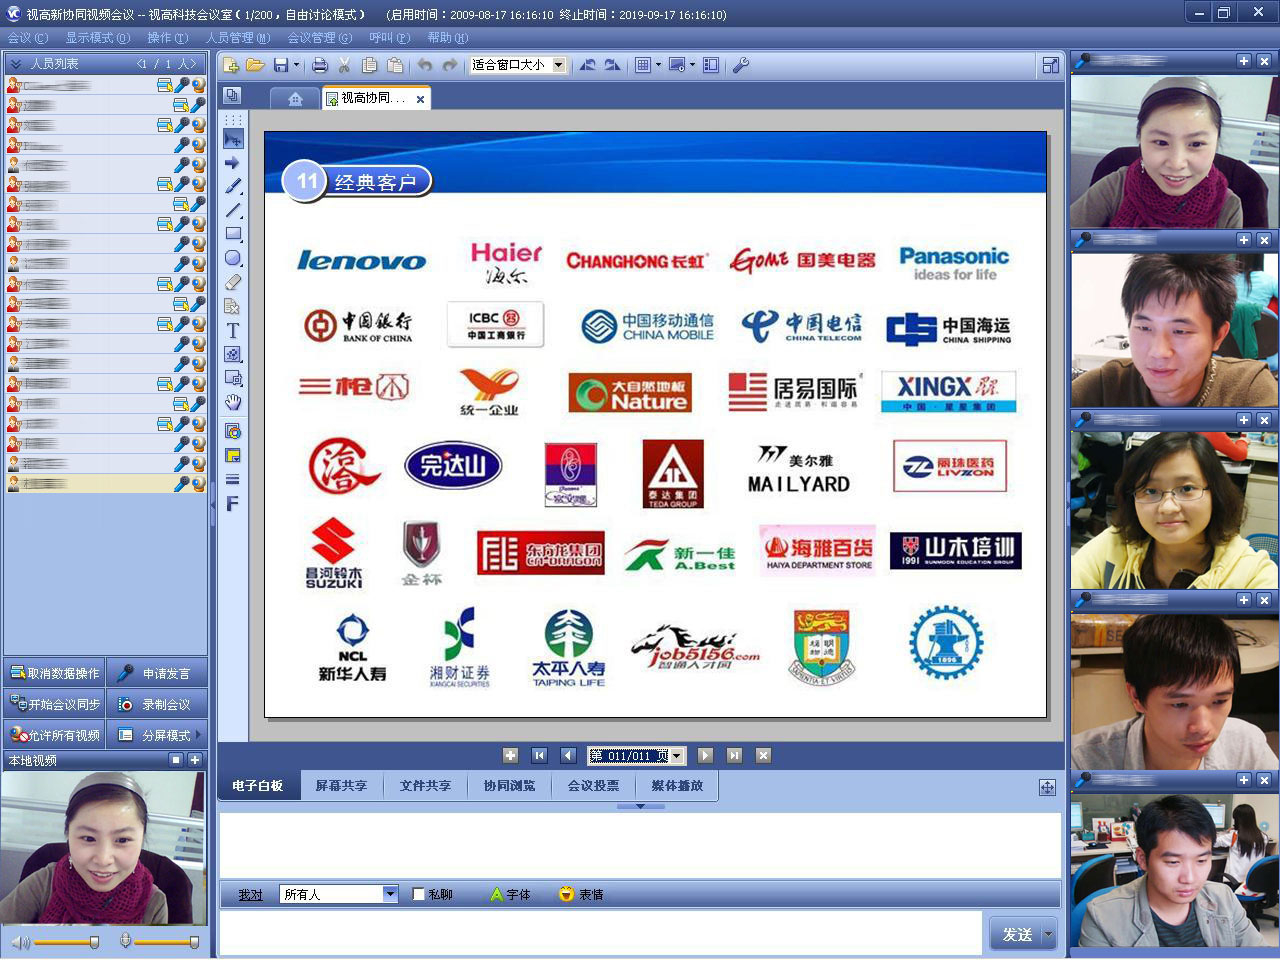Choose the rectangle drawing tool
This screenshot has width=1280, height=960.
tap(233, 235)
